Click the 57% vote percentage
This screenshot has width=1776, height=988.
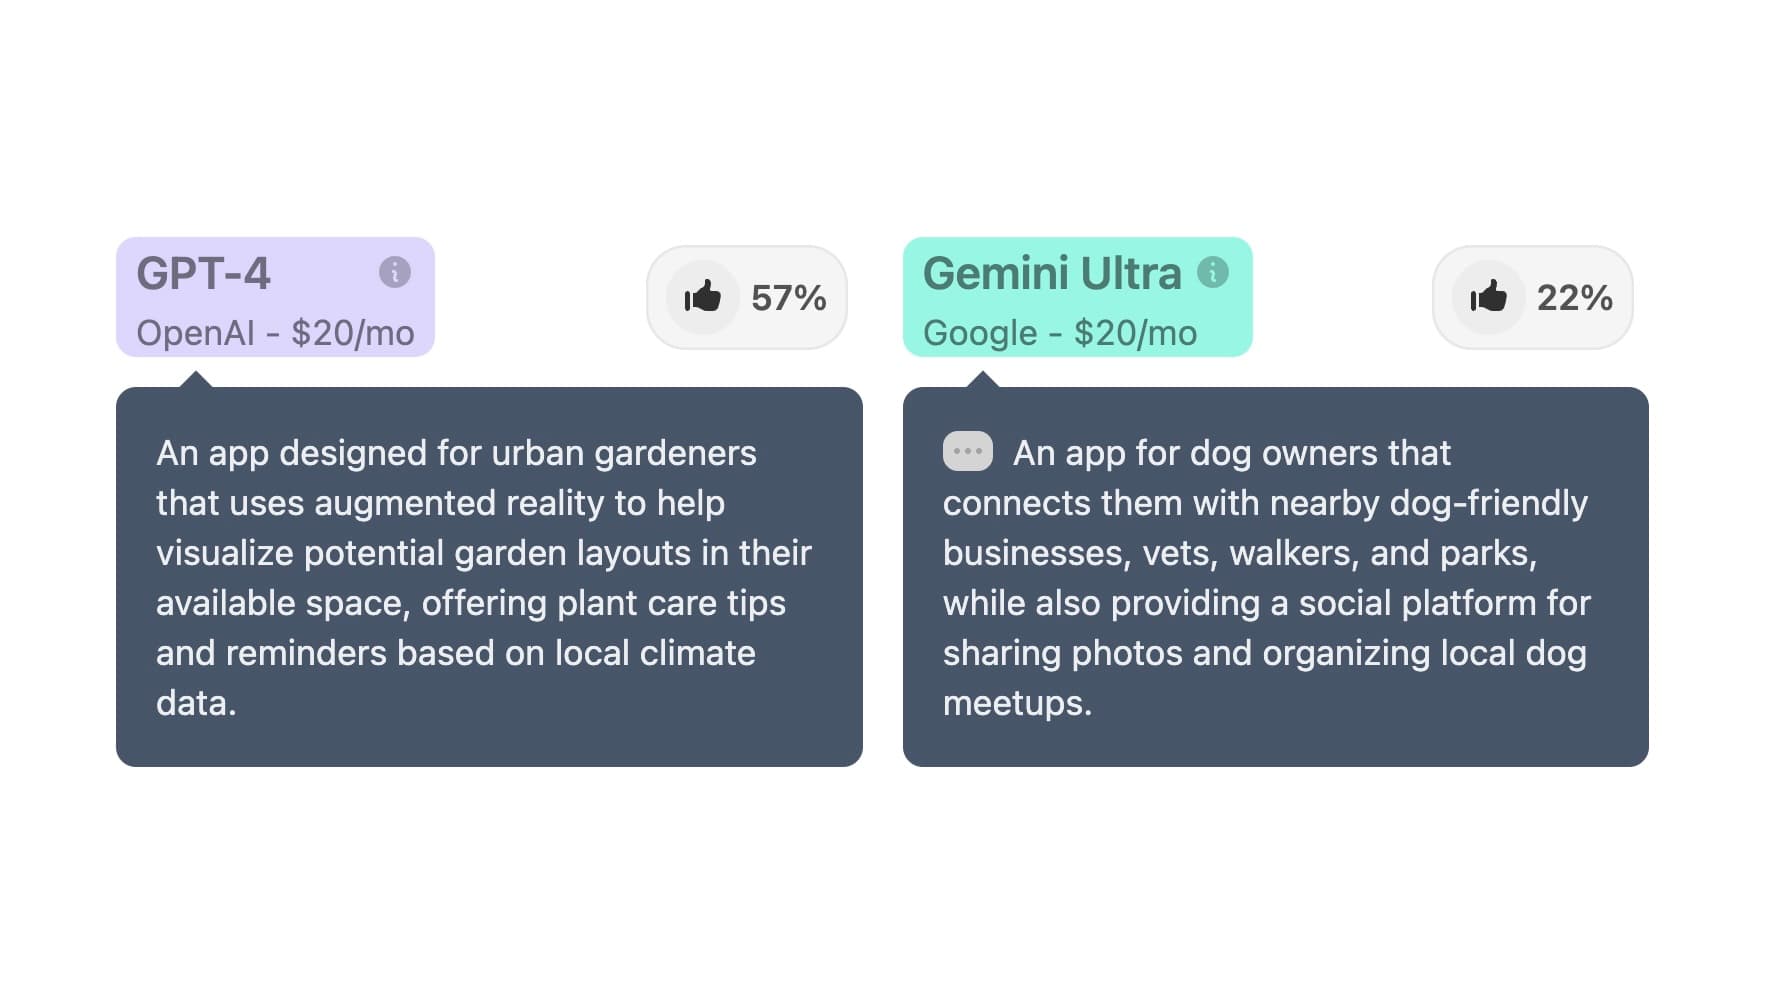(788, 298)
